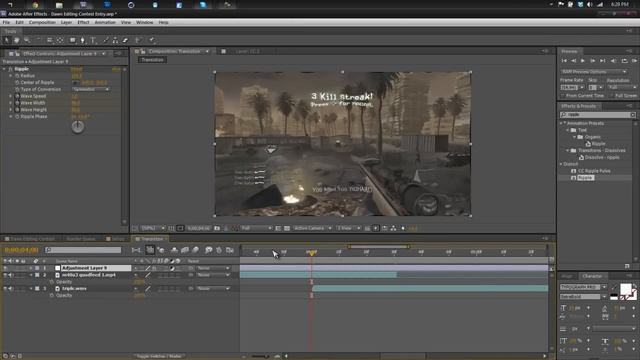Switch to Render Queue tab

coord(81,239)
